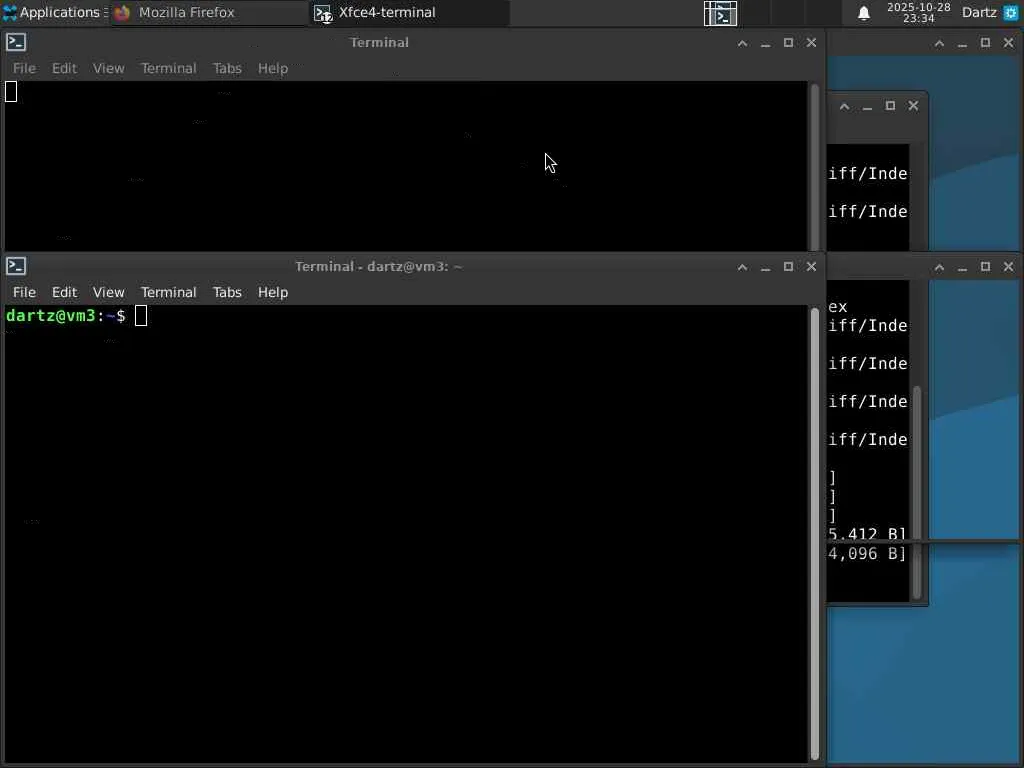Open the workspace switcher icon in the panel
1024x768 pixels.
(720, 13)
